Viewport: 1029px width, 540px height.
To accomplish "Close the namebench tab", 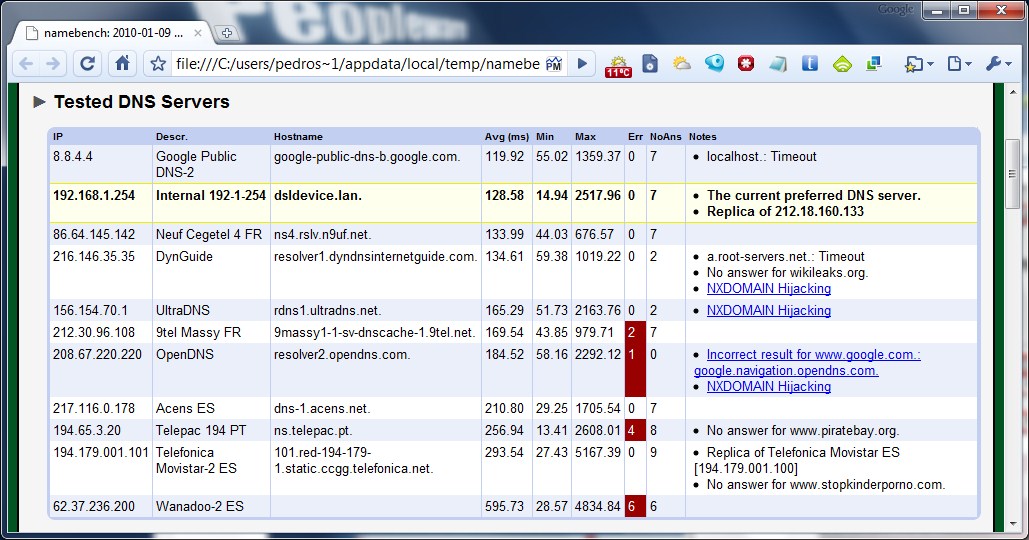I will coord(198,32).
